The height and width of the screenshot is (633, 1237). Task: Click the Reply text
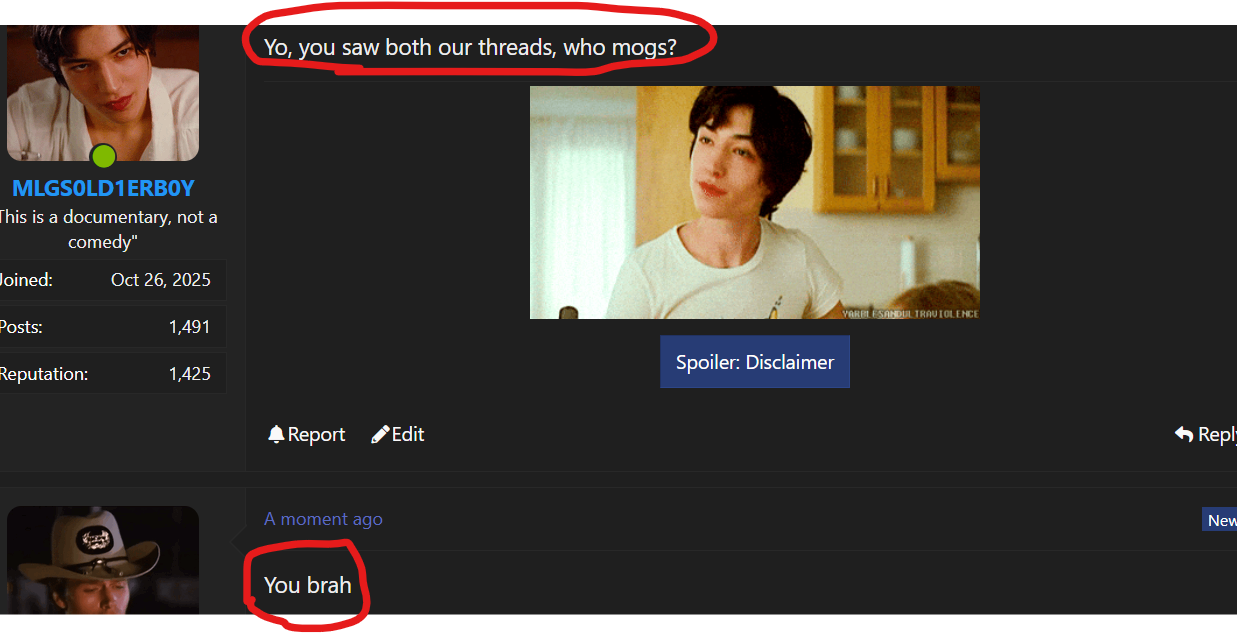click(1217, 434)
